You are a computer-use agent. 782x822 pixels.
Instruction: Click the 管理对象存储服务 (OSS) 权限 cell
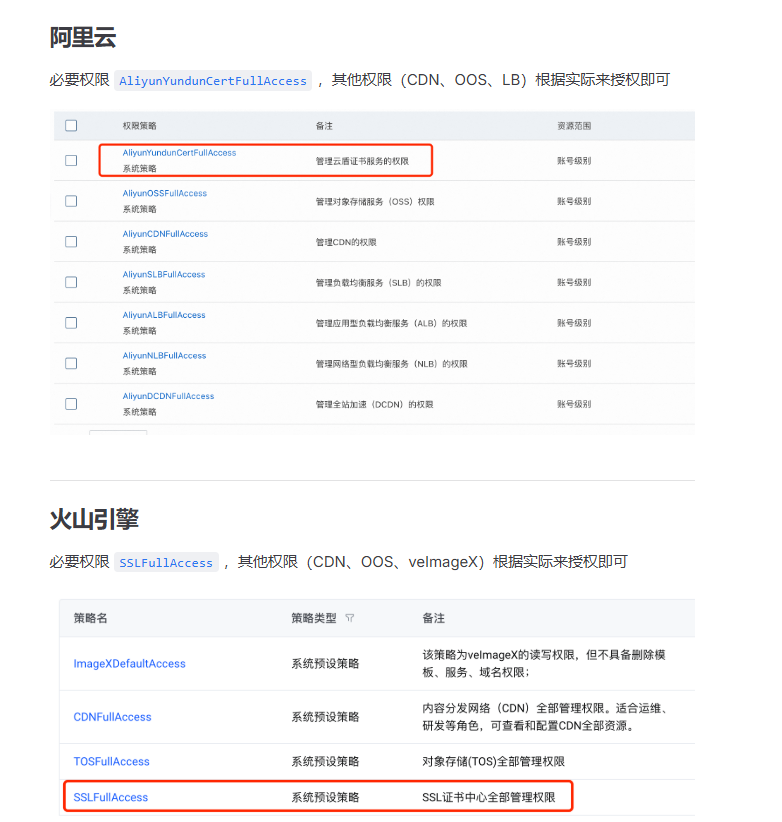tap(375, 201)
